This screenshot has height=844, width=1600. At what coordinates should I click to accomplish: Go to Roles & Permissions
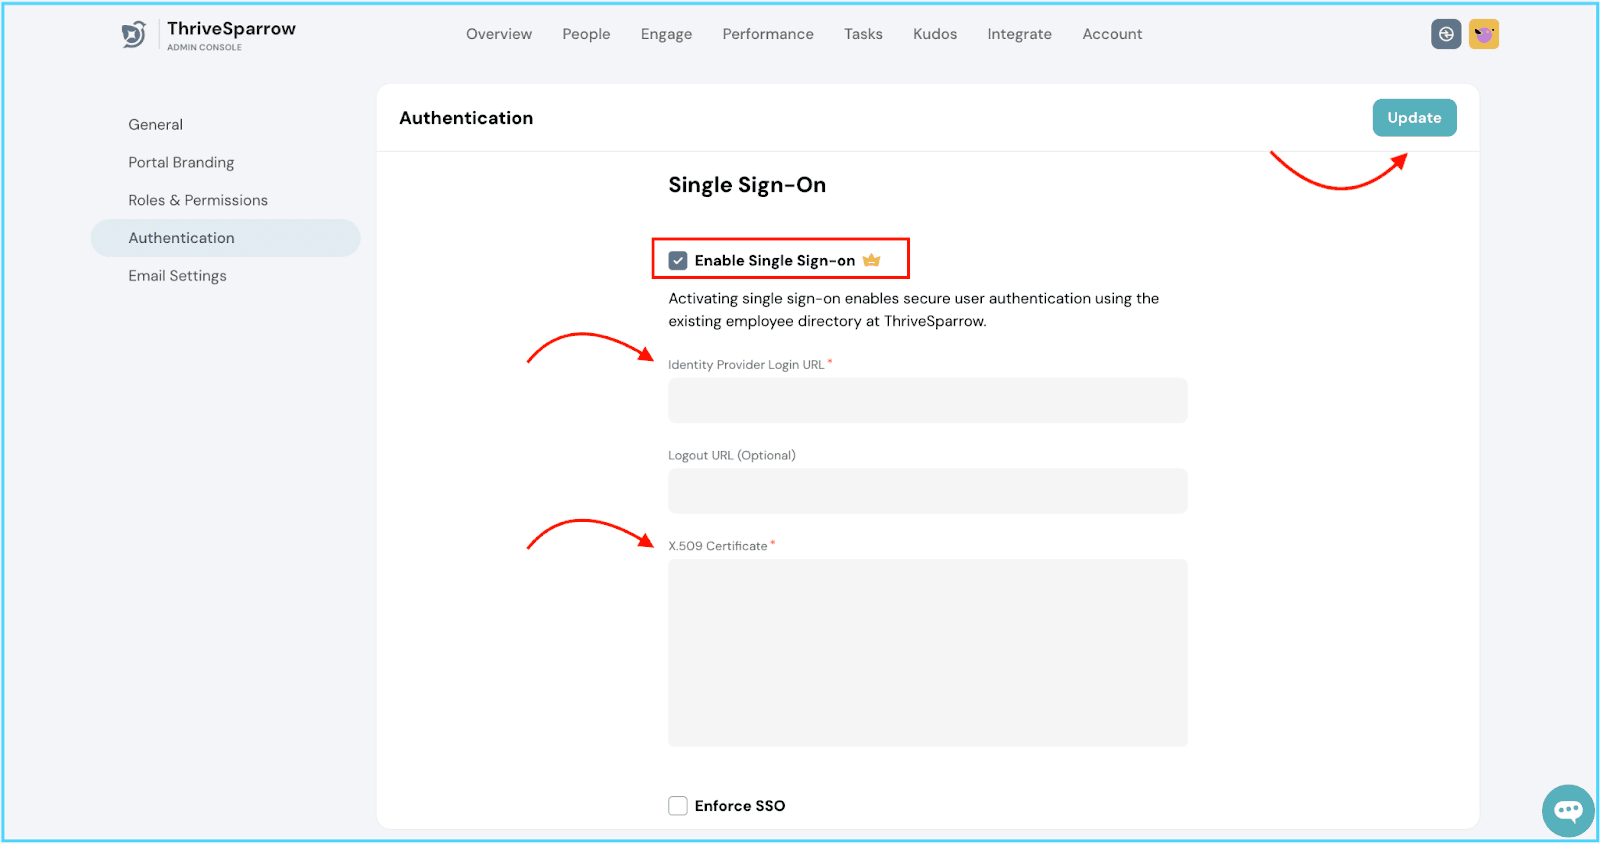tap(198, 201)
